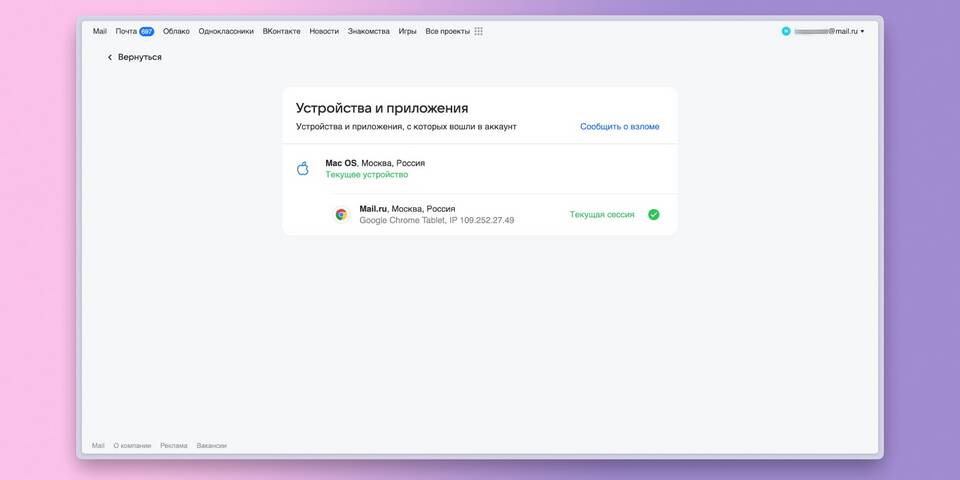This screenshot has width=960, height=480.
Task: Click the Сообщить о взломе link
Action: pos(619,127)
